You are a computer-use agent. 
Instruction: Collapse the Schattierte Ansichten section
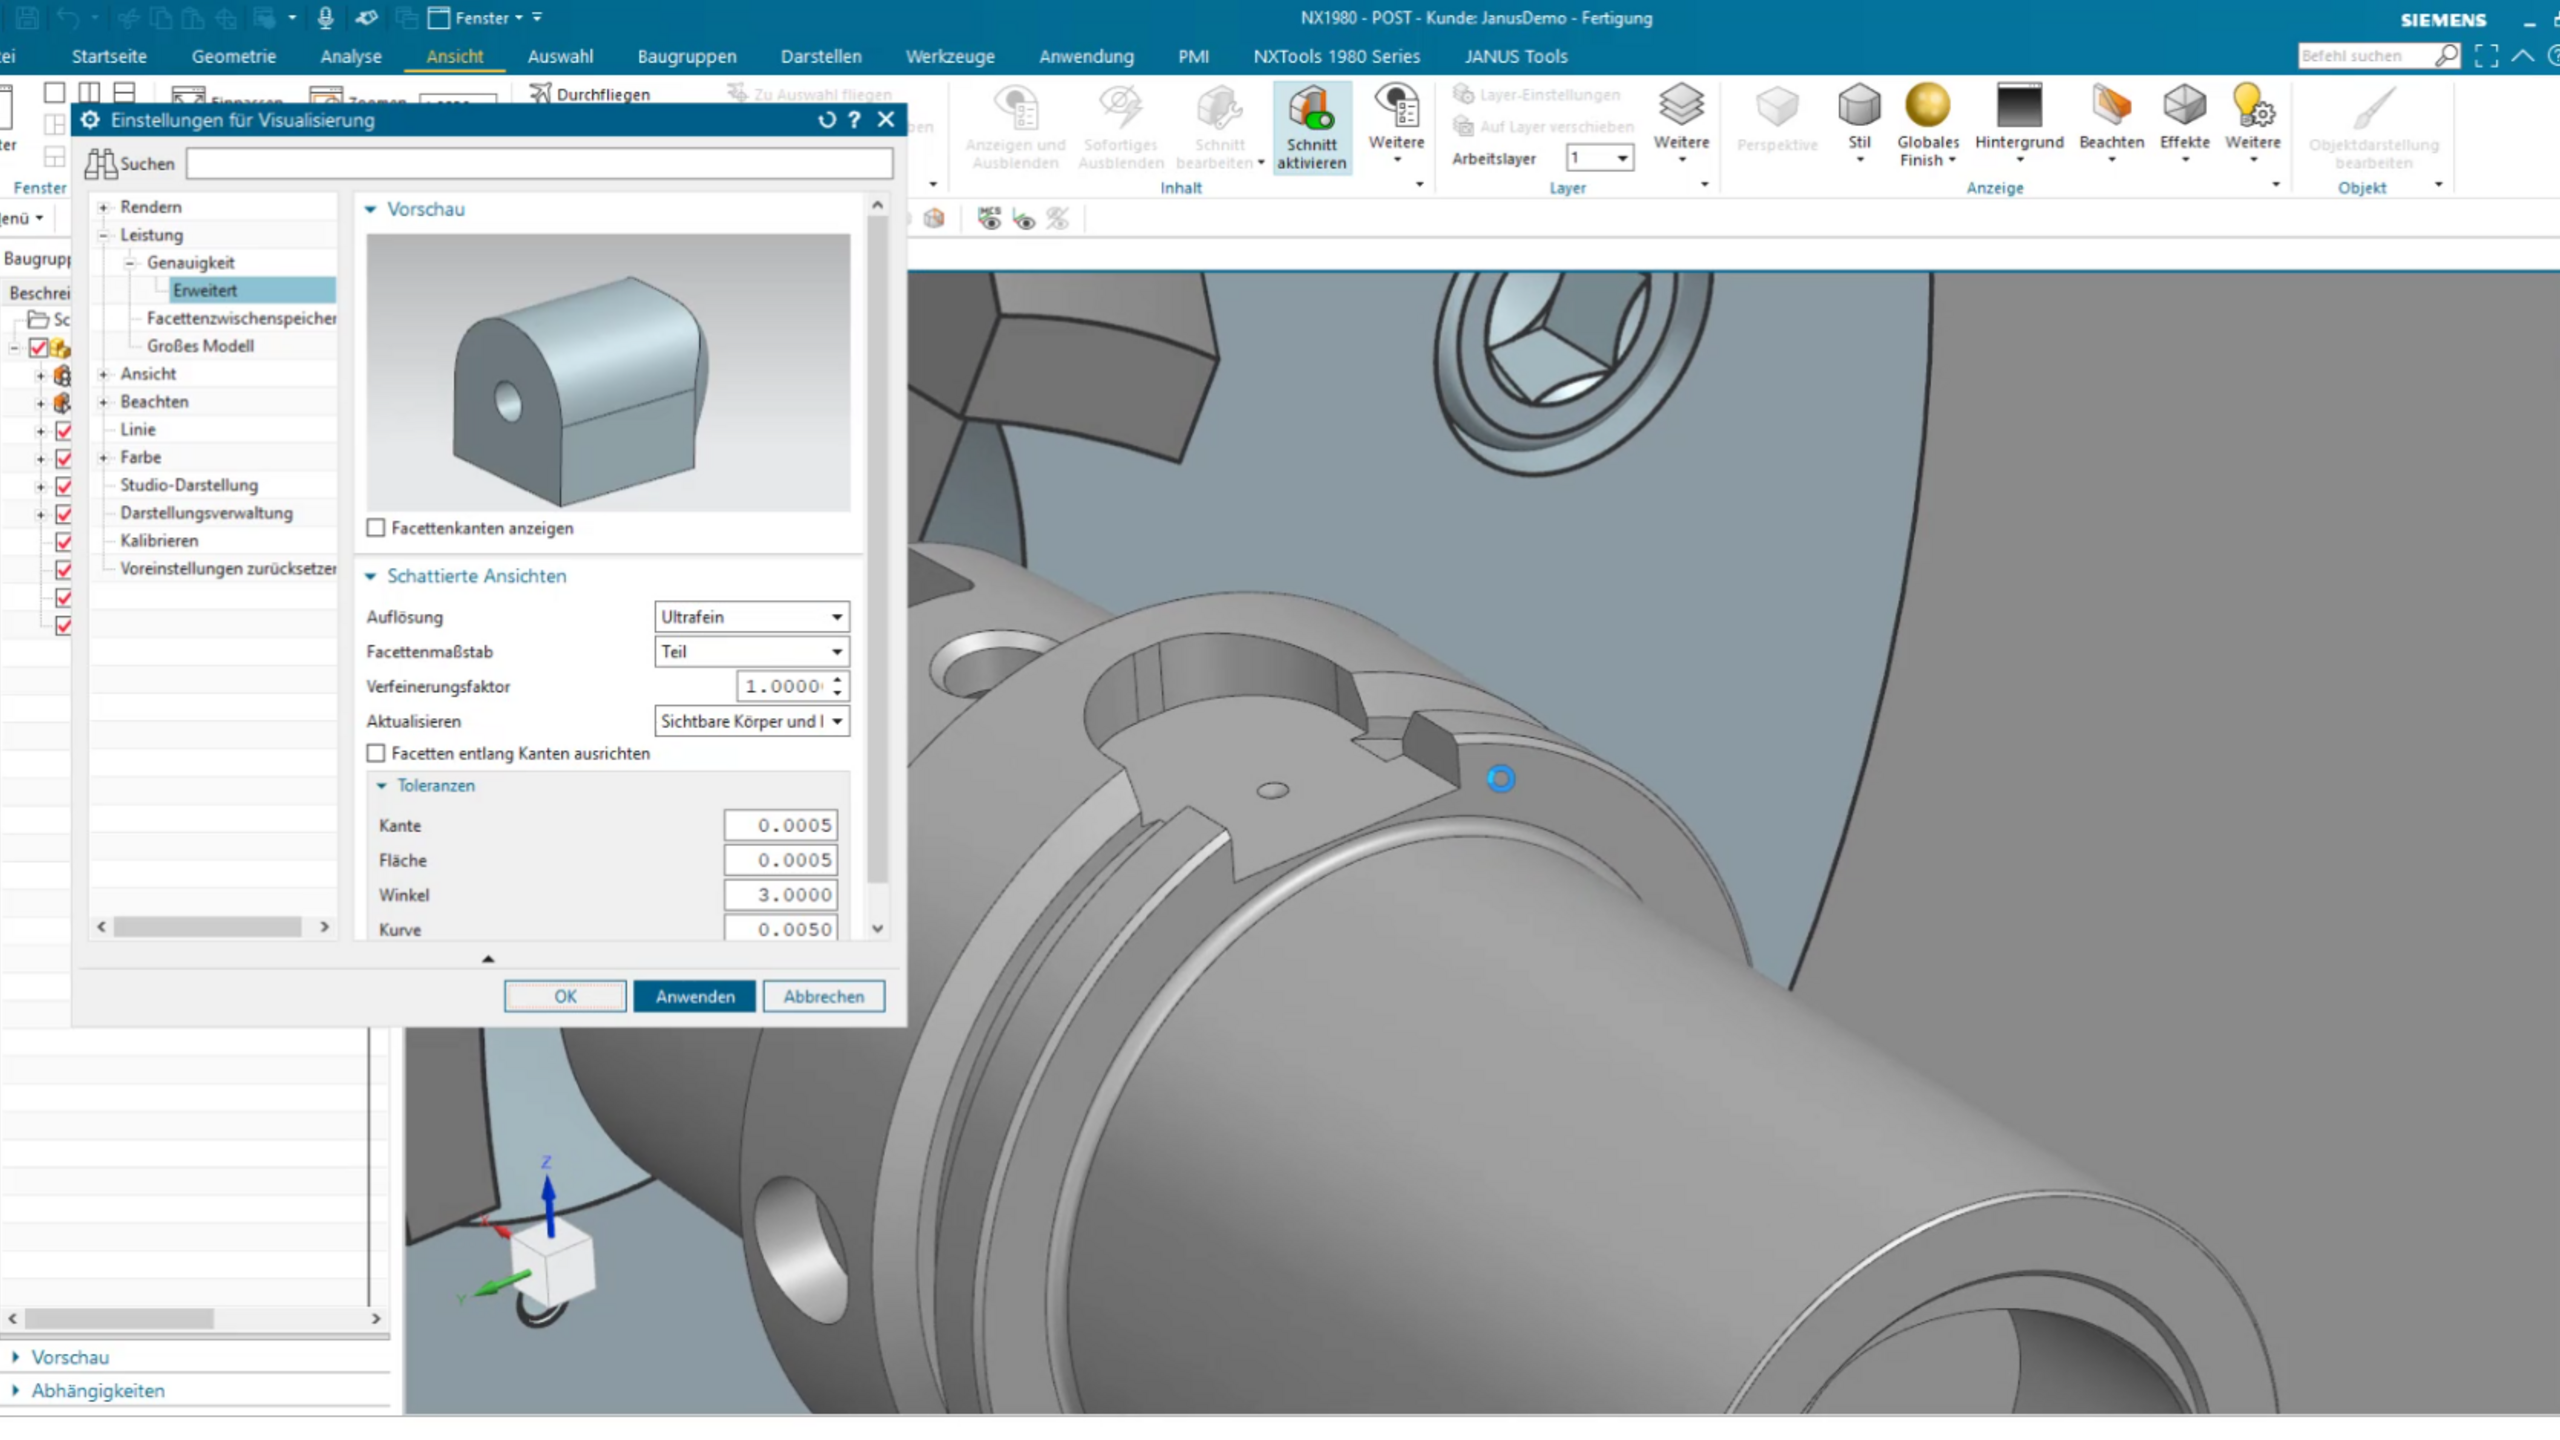tap(371, 576)
